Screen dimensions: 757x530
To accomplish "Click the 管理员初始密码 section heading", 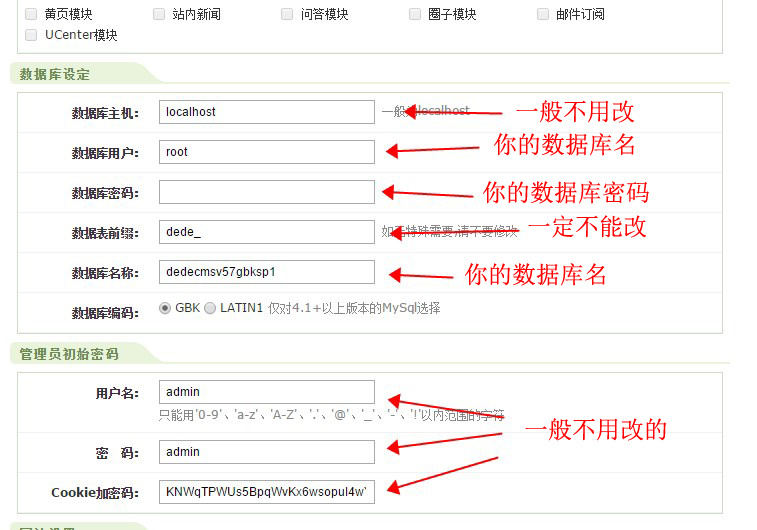I will (x=69, y=354).
